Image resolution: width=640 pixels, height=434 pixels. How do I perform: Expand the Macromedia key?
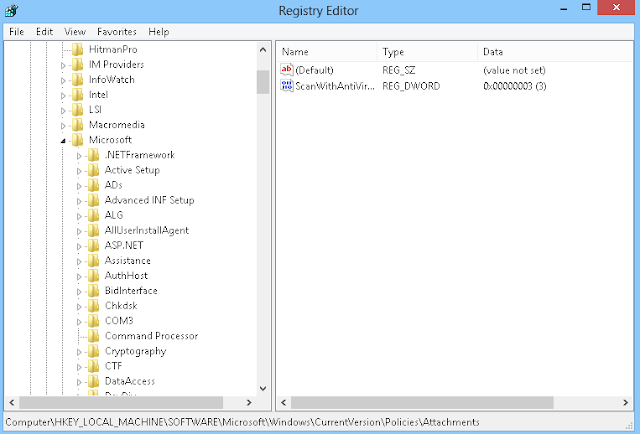pyautogui.click(x=63, y=126)
